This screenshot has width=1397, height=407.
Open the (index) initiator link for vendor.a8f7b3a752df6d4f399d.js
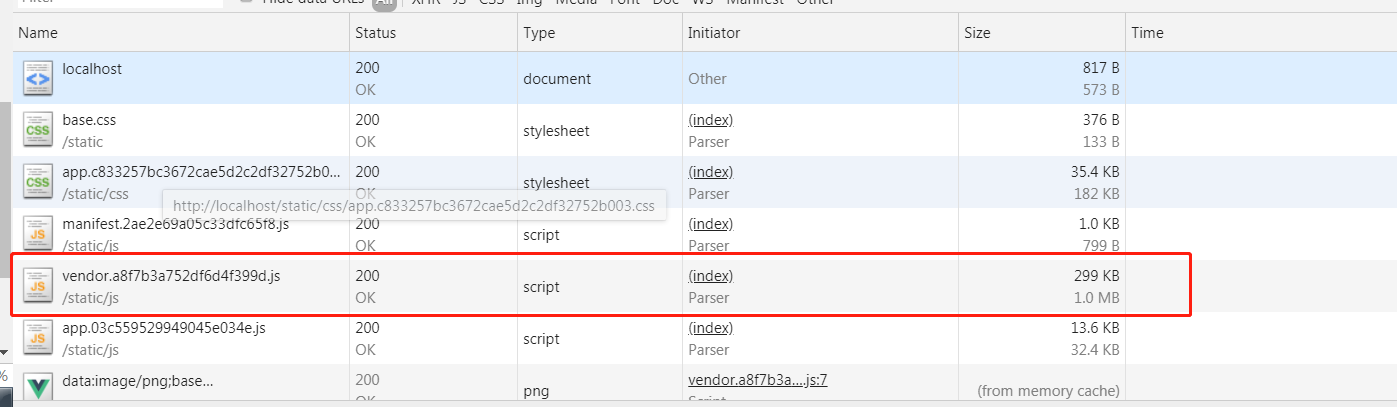coord(711,276)
